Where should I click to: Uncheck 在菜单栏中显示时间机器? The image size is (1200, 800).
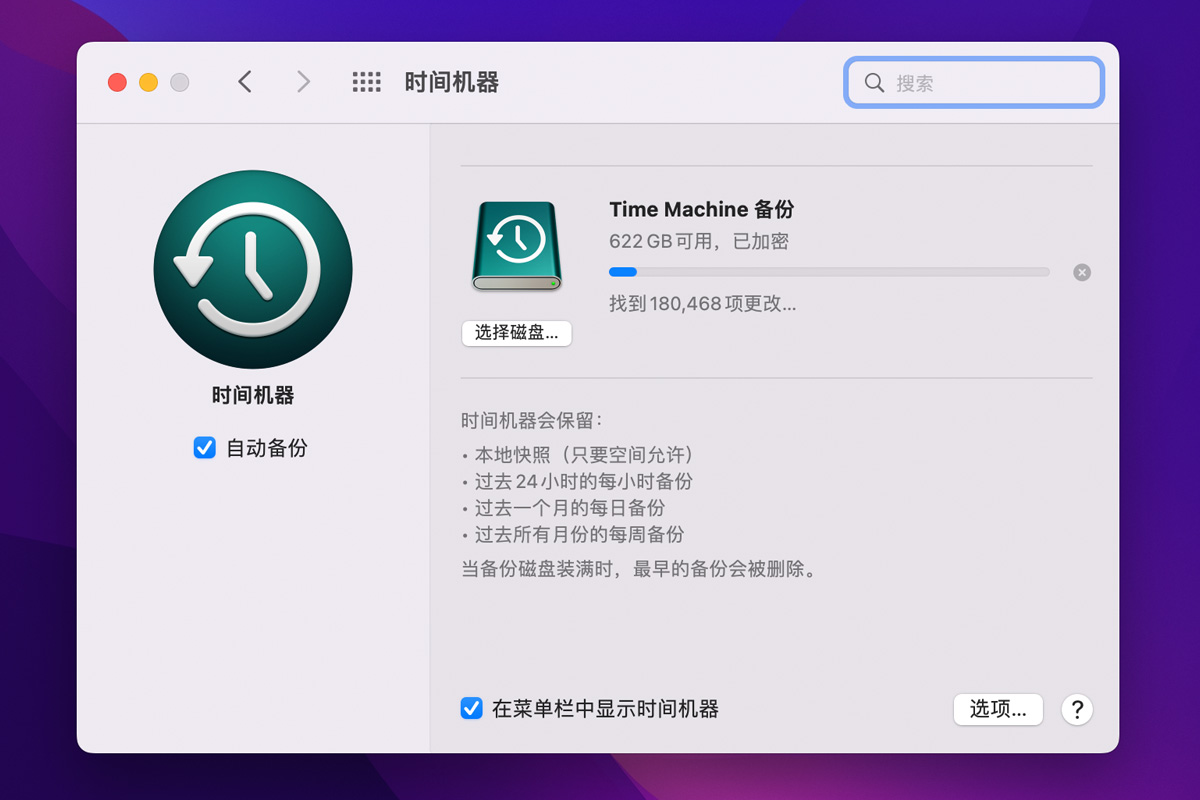(x=471, y=709)
